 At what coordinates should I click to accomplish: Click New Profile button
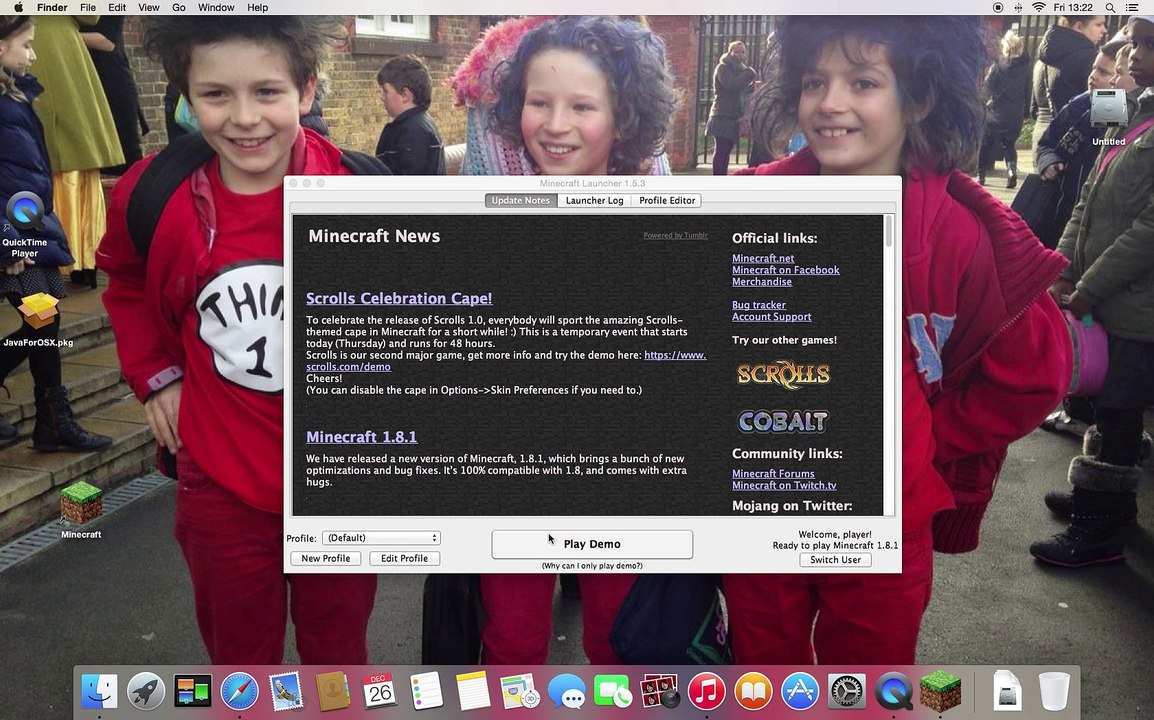(325, 559)
